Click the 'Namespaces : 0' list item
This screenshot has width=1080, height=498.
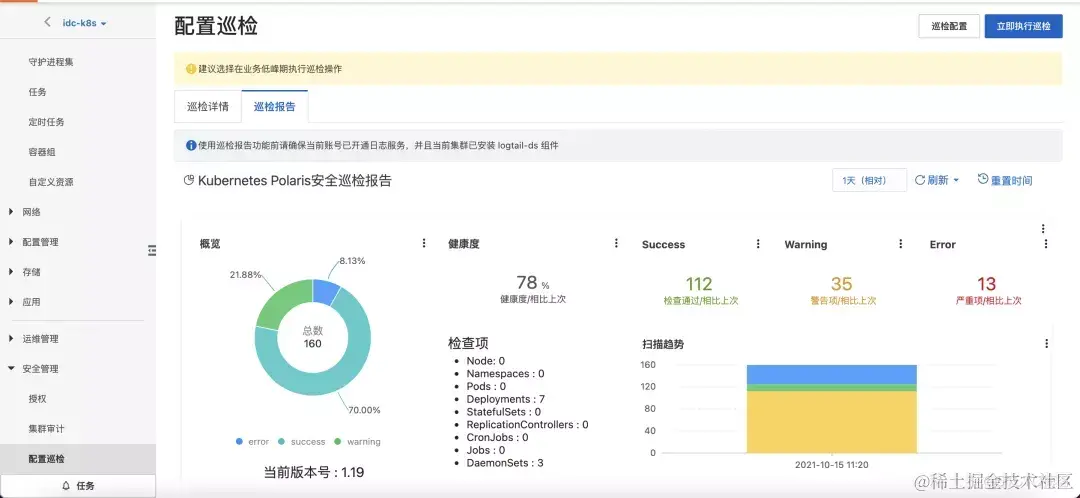(x=505, y=373)
